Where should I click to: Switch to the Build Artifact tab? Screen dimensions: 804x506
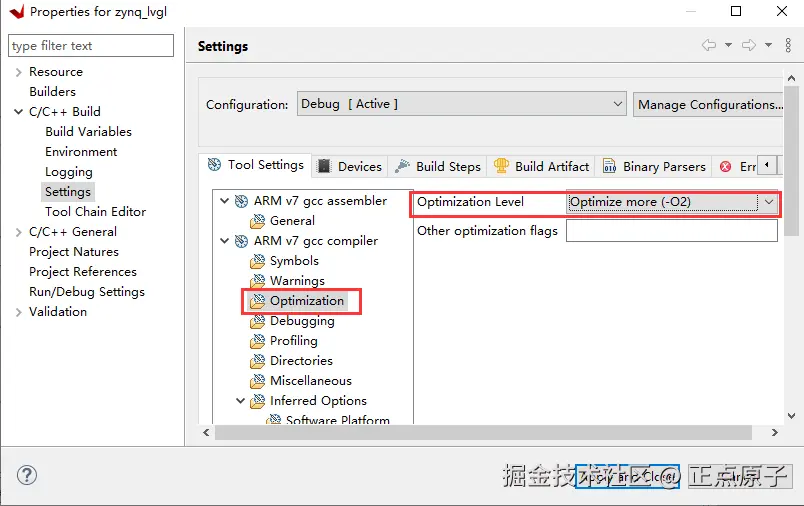tap(541, 166)
